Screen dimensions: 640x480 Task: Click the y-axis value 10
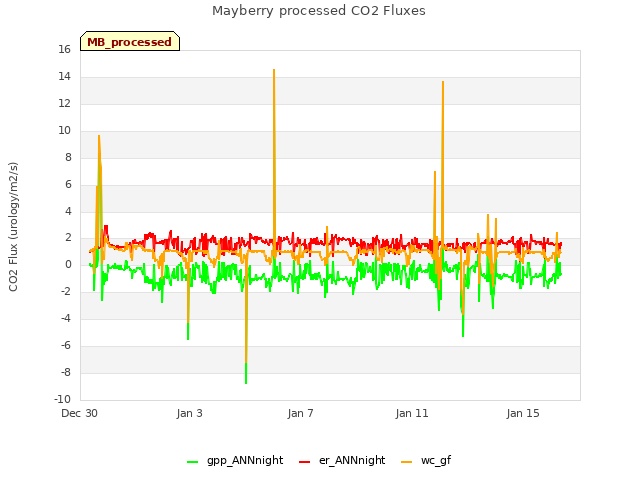(x=64, y=131)
